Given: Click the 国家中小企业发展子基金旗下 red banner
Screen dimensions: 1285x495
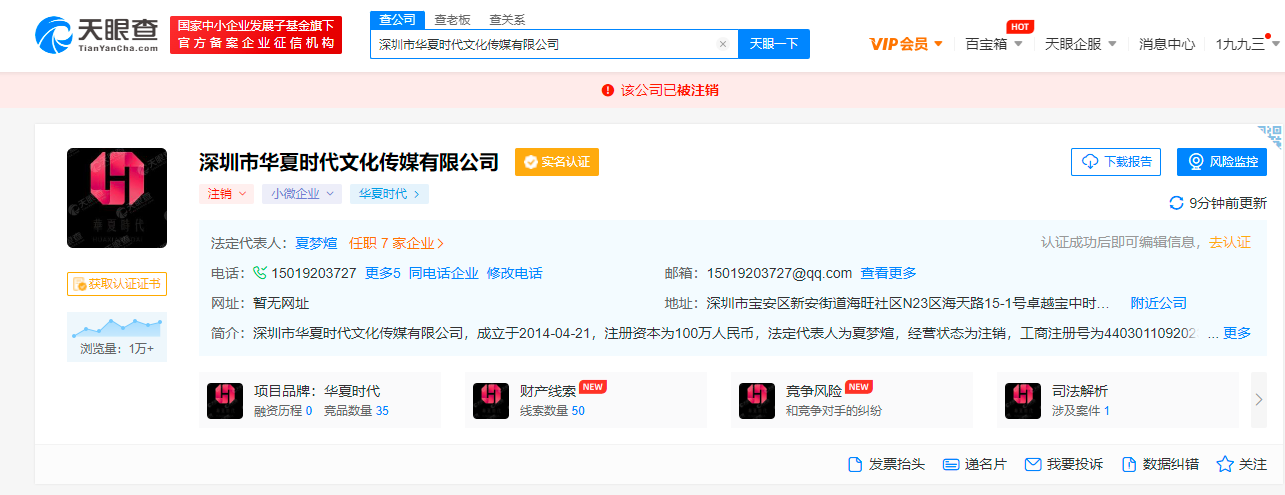Looking at the screenshot, I should [256, 35].
